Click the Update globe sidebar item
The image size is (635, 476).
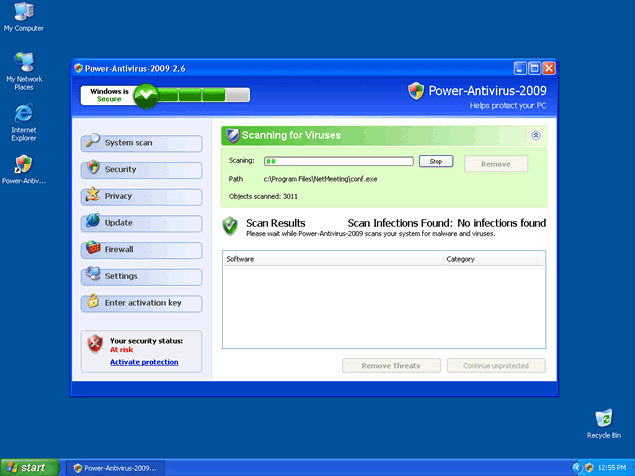point(139,222)
